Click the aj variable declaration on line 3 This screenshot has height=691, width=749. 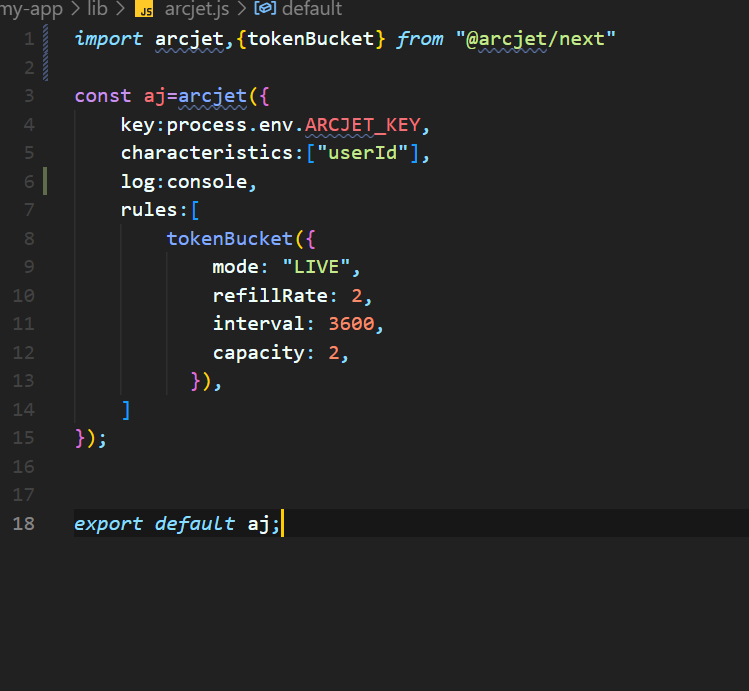[155, 96]
